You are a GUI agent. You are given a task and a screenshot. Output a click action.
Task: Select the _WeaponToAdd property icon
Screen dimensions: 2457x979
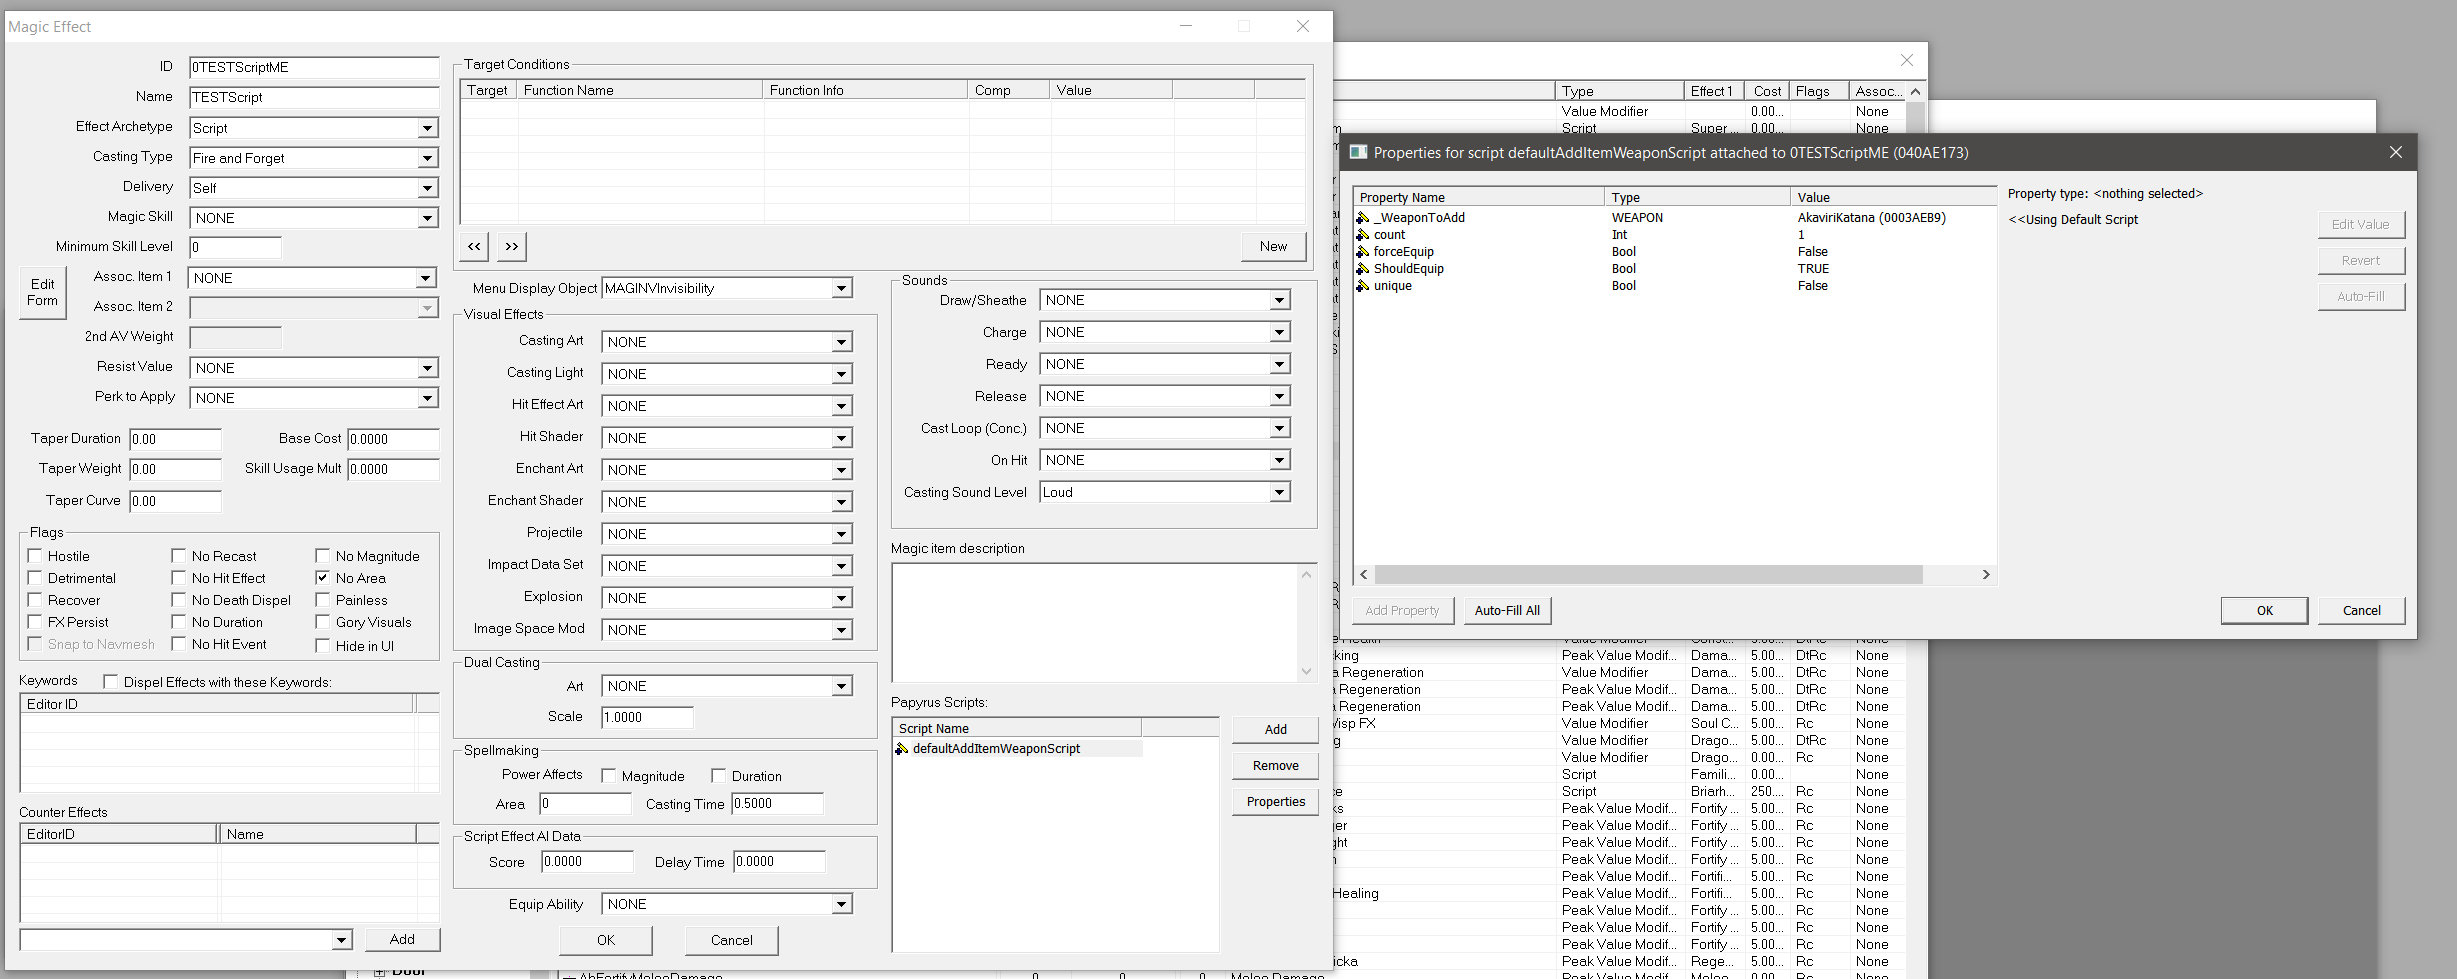1363,217
